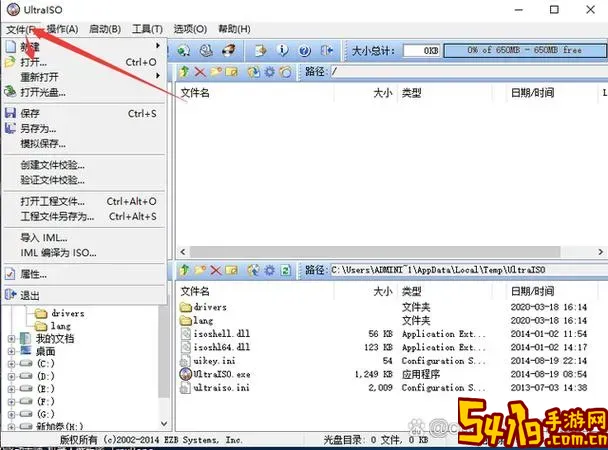The image size is (608, 450).
Task: Click gear icon in local pane toolbar
Action: click(269, 270)
